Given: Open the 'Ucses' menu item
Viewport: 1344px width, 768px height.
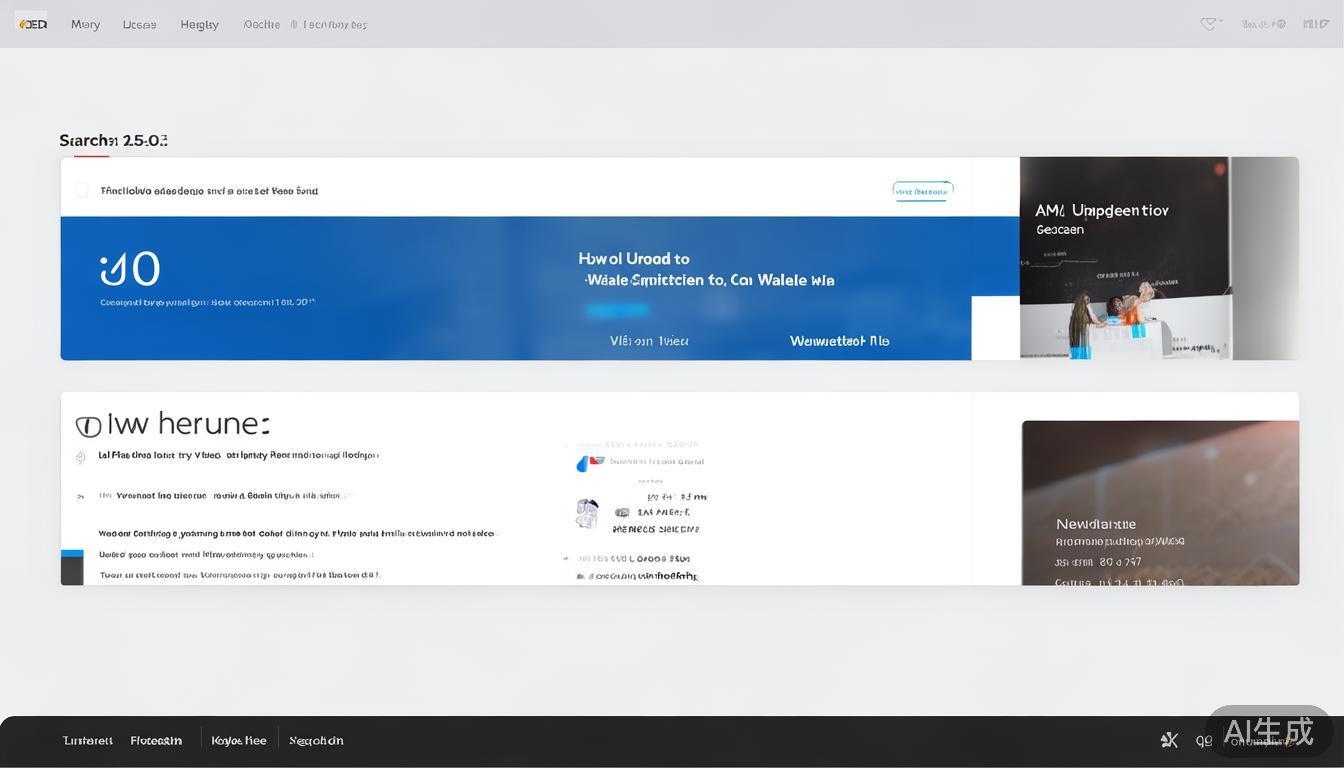Looking at the screenshot, I should pyautogui.click(x=139, y=24).
